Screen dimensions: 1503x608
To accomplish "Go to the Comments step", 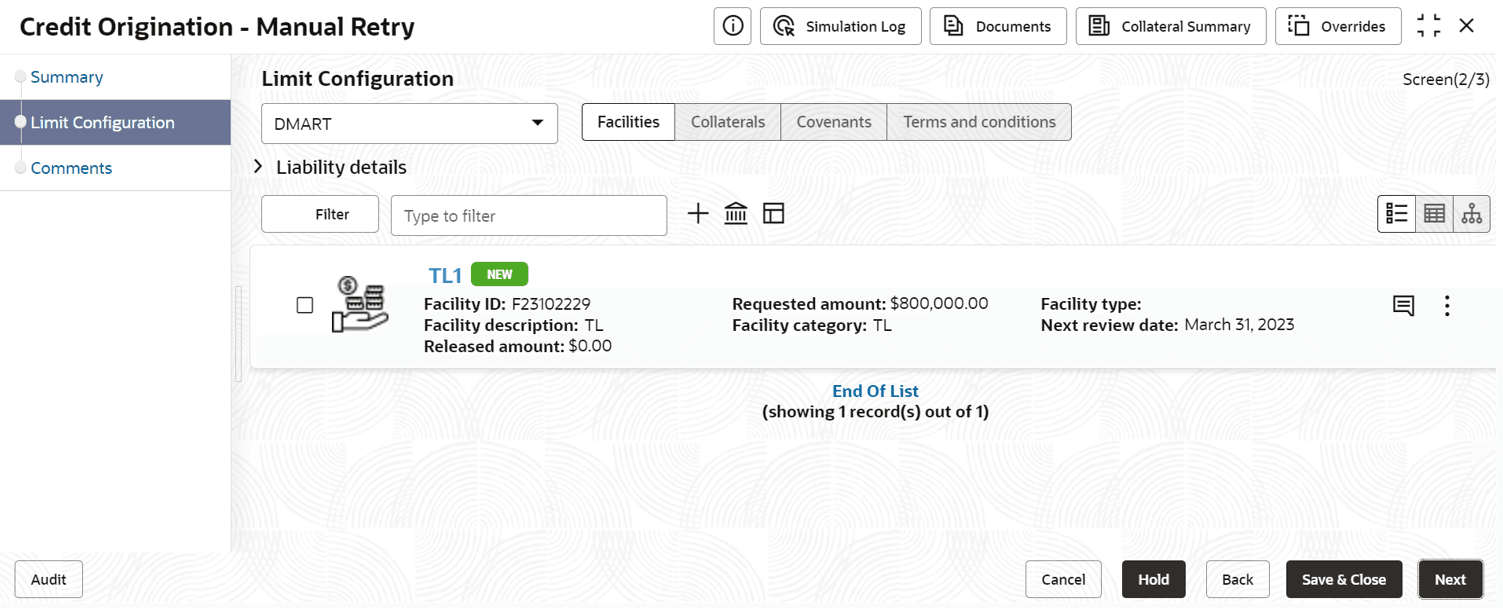I will pyautogui.click(x=71, y=168).
